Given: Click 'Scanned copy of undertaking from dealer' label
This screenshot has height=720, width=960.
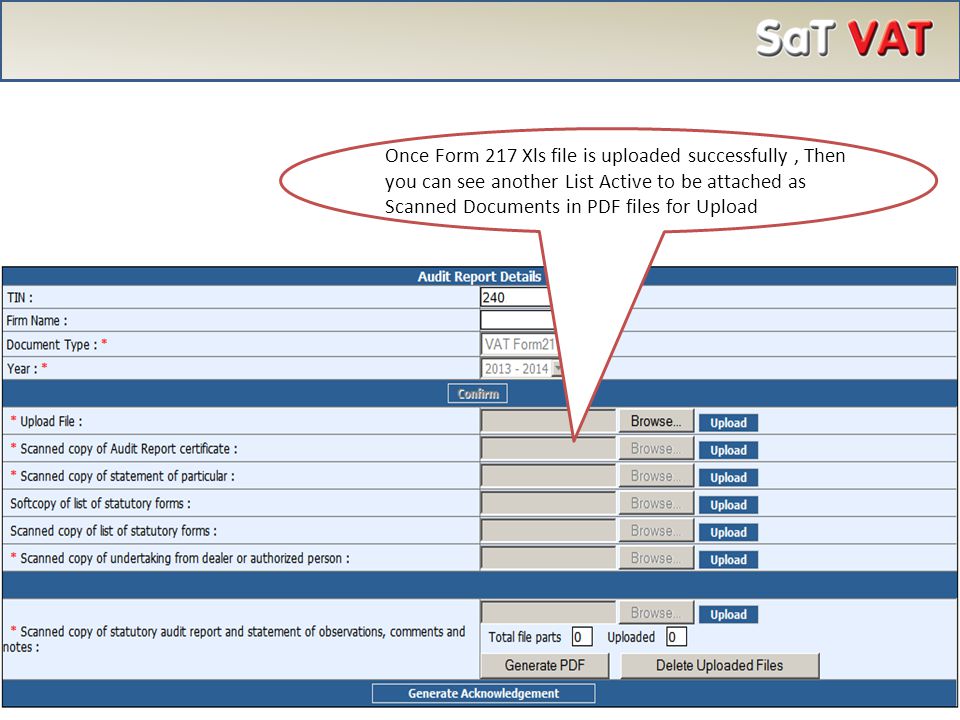Looking at the screenshot, I should pos(184,558).
